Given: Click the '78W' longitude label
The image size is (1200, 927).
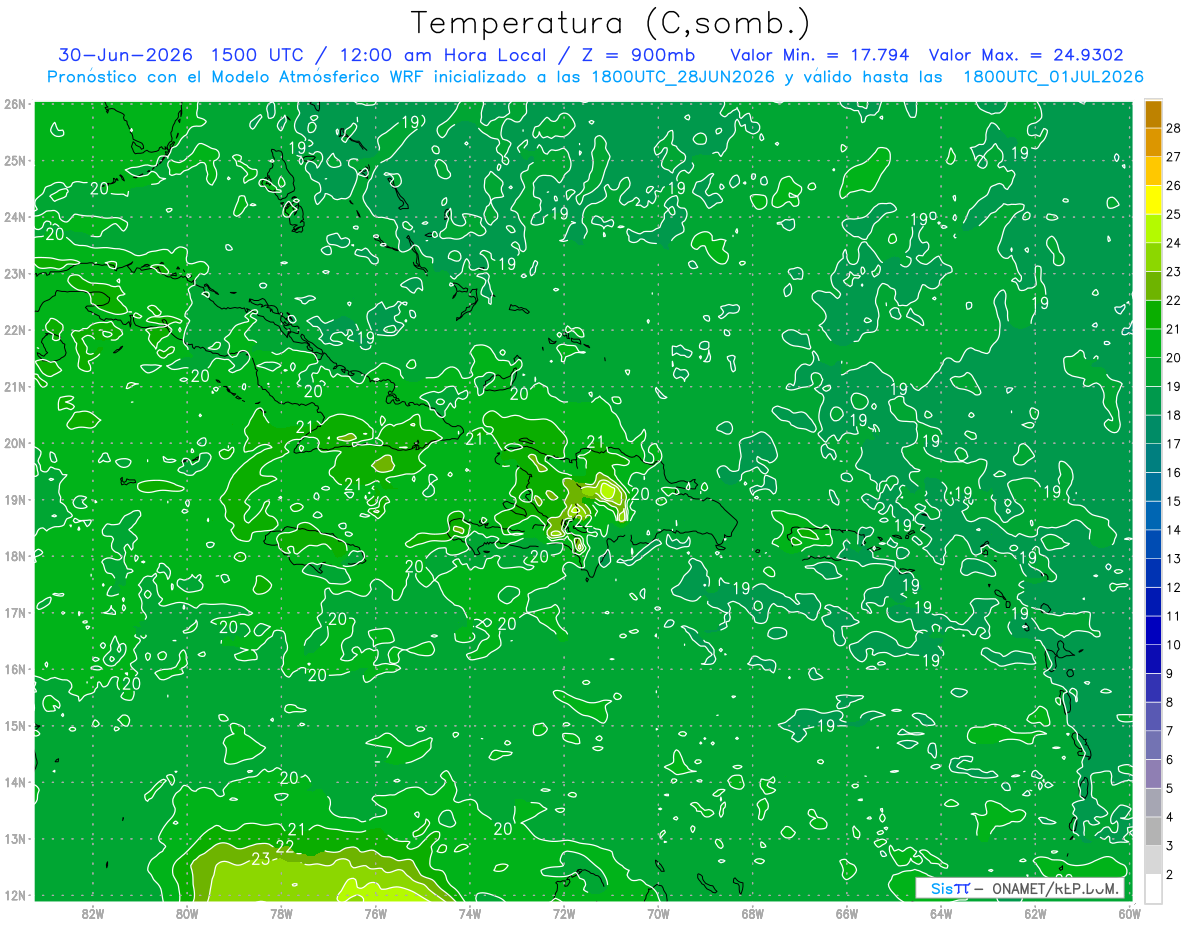Looking at the screenshot, I should [x=281, y=913].
